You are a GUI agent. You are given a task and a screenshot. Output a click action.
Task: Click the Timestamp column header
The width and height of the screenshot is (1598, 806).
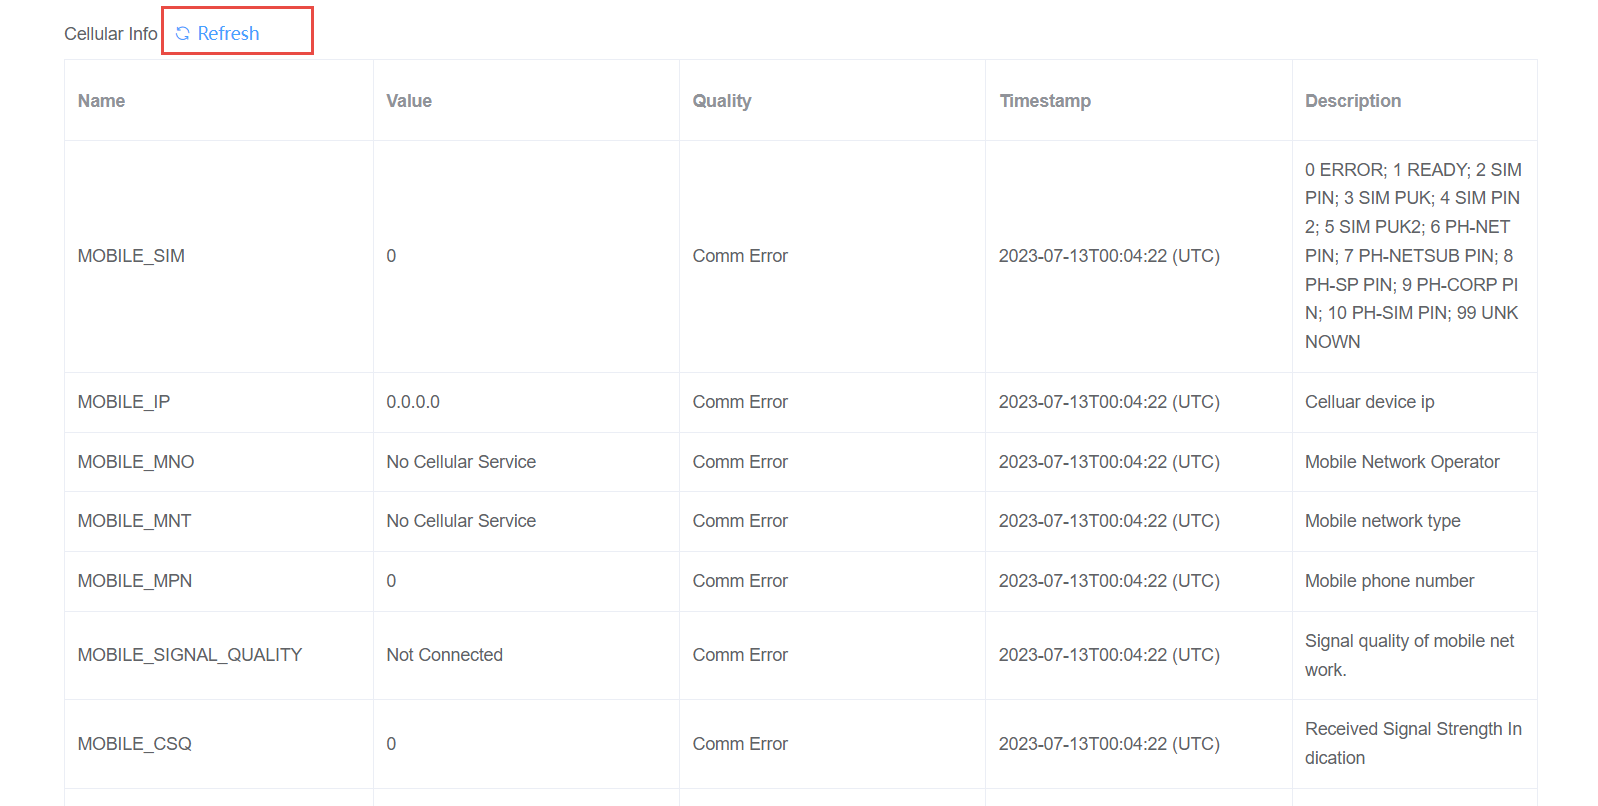(1045, 101)
